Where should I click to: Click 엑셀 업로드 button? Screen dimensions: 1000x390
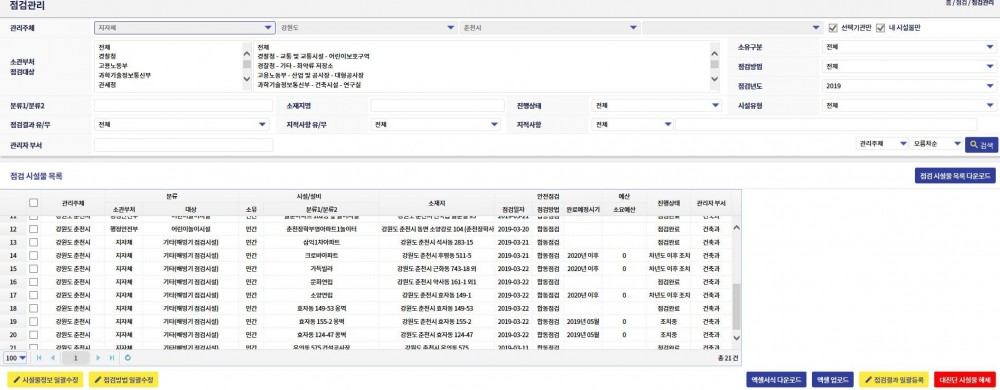(x=833, y=380)
